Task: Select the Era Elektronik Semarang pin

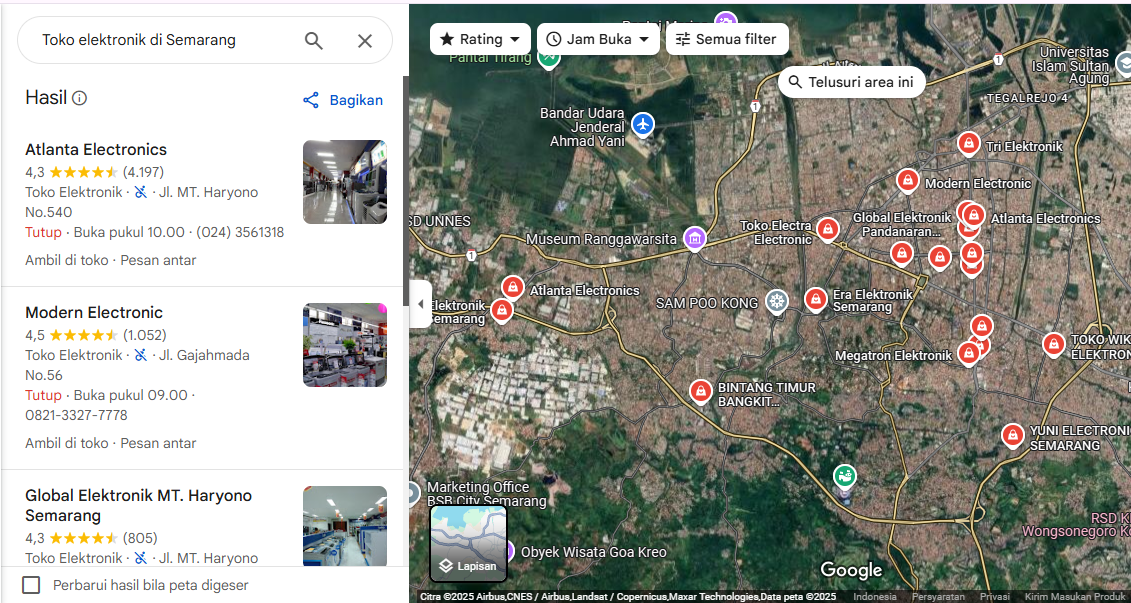Action: tap(816, 299)
